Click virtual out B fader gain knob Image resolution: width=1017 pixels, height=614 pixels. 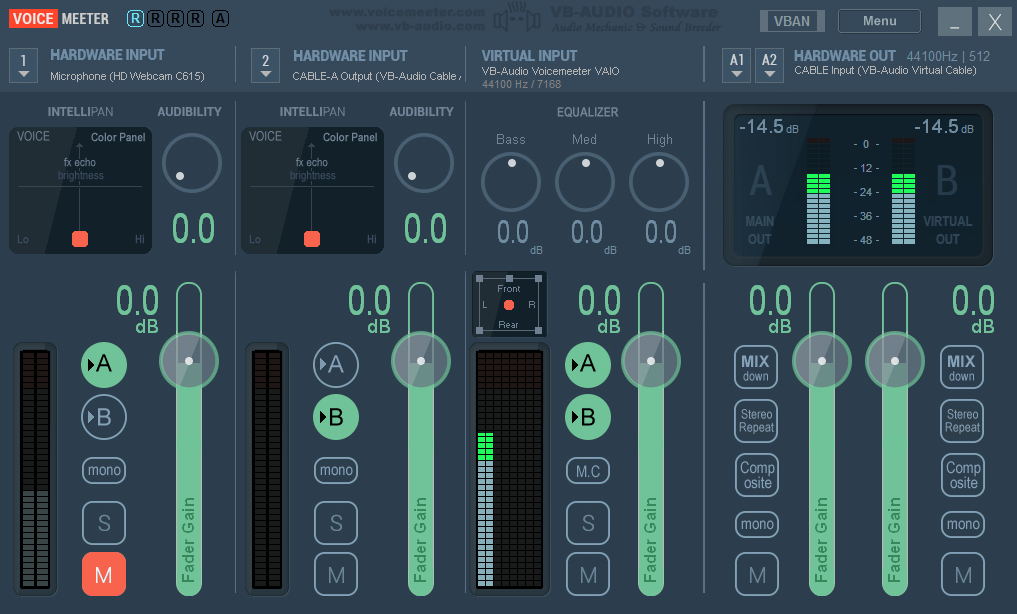895,360
